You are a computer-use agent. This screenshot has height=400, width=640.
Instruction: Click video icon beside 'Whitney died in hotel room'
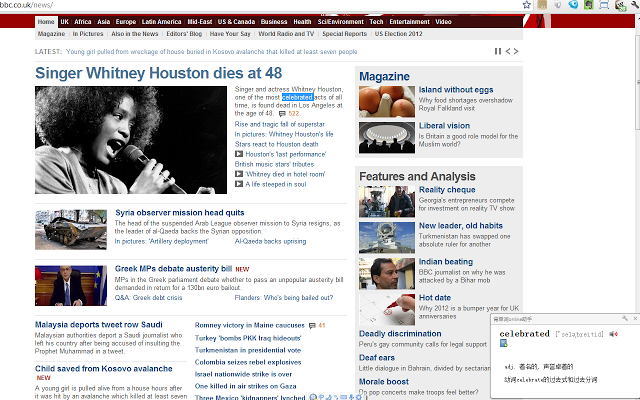point(239,174)
